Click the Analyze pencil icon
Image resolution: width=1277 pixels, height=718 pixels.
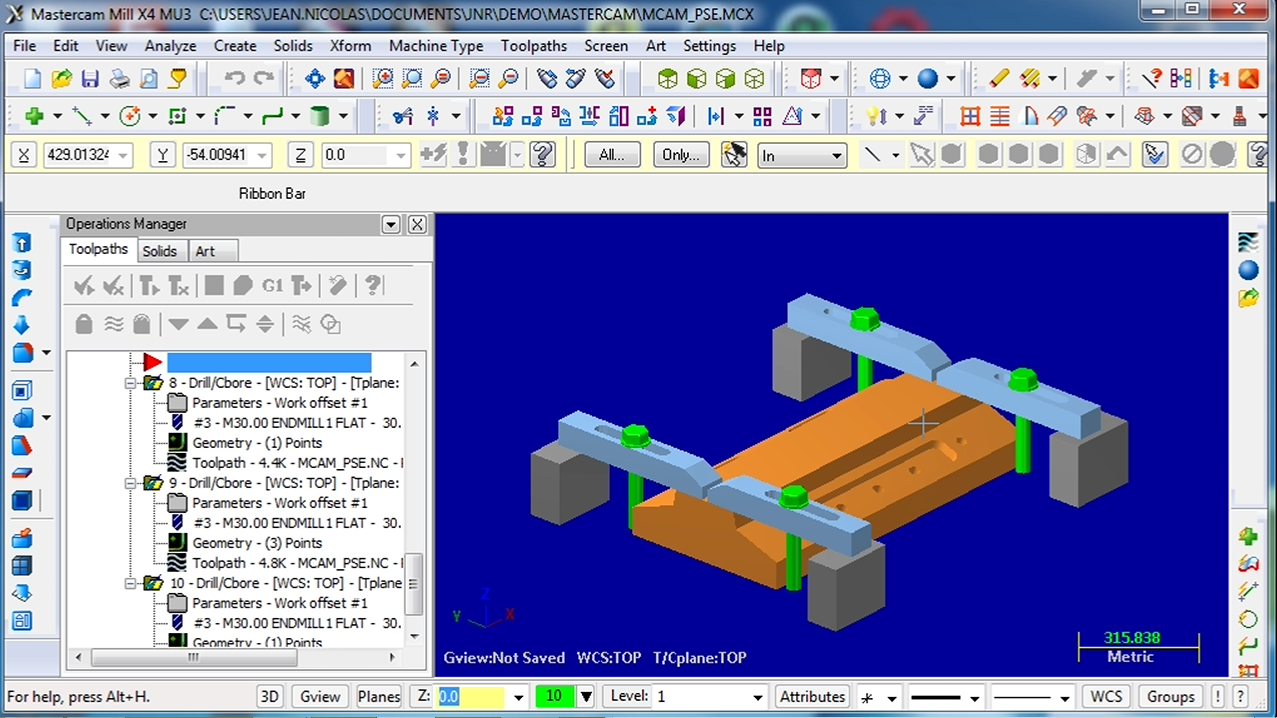[x=998, y=78]
